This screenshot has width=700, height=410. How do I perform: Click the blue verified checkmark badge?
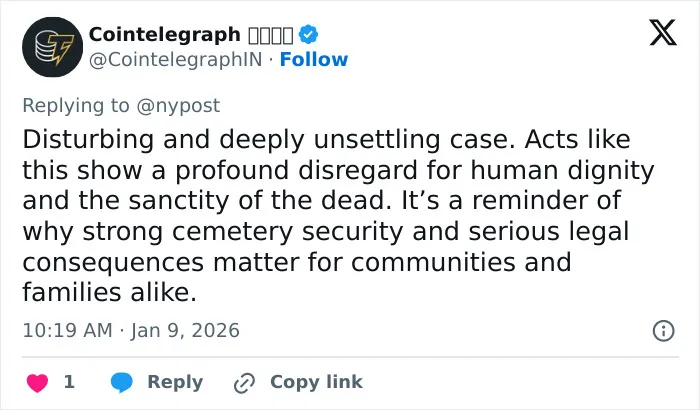(308, 34)
